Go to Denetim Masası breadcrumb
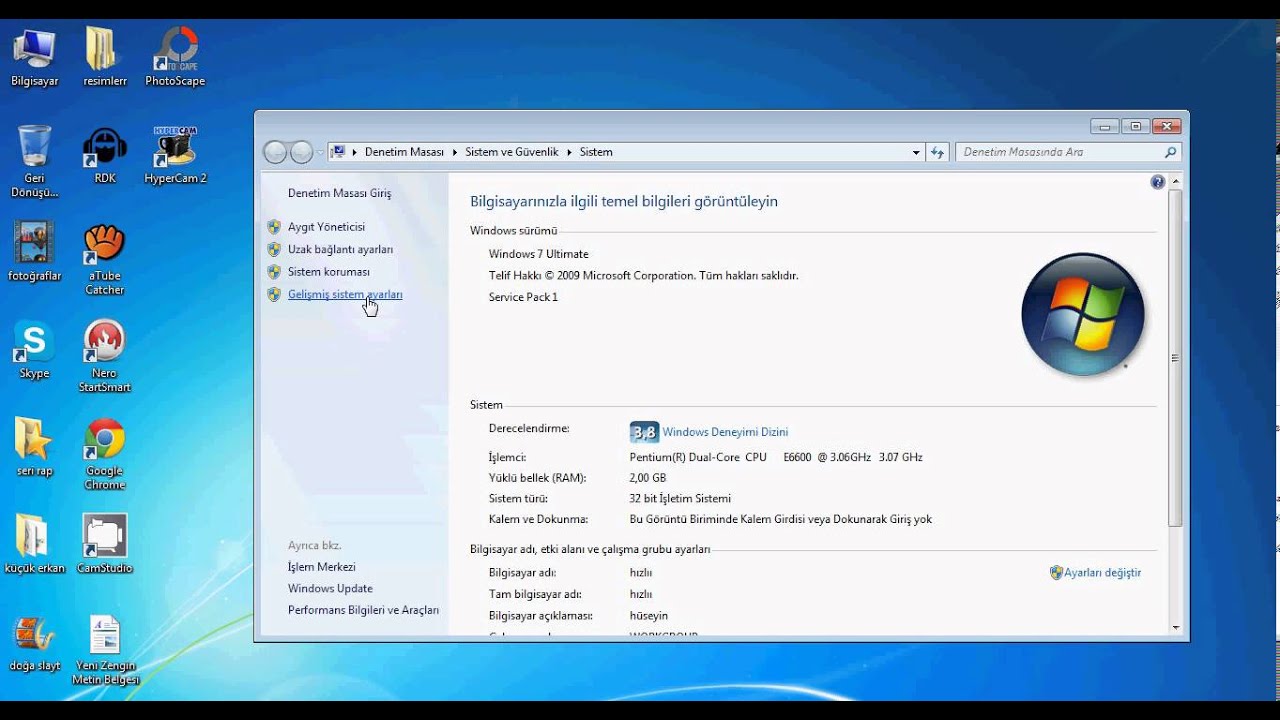 [404, 152]
